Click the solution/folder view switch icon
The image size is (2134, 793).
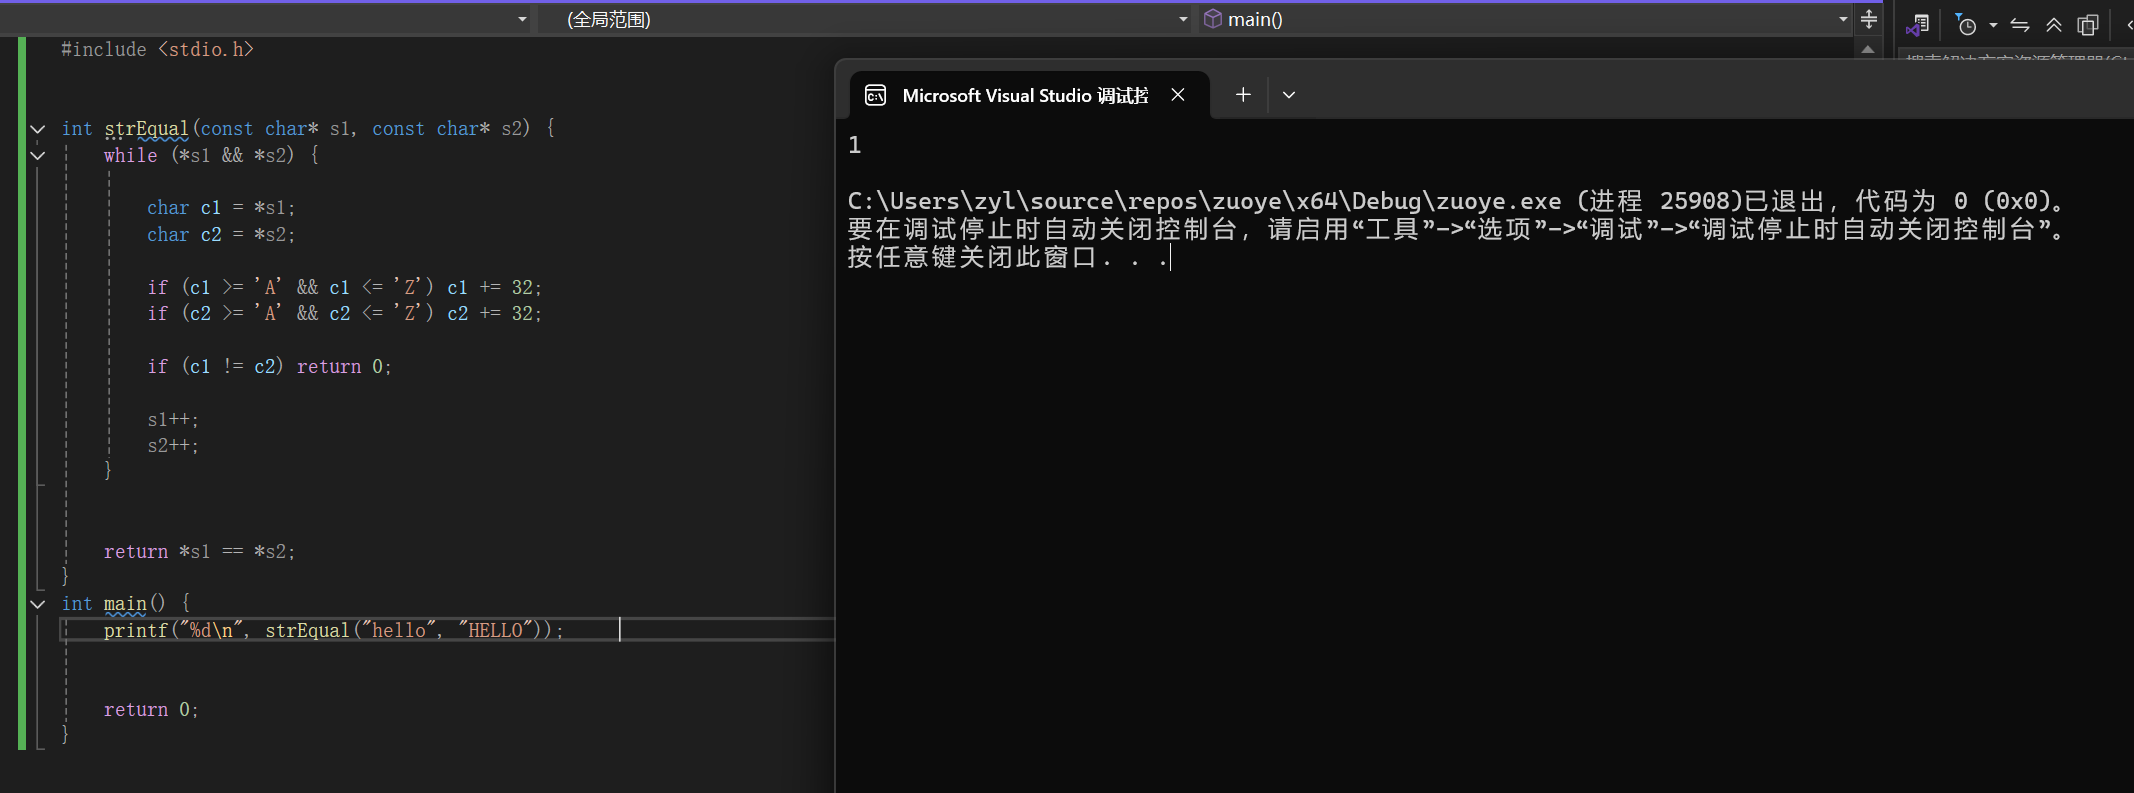tap(1918, 25)
